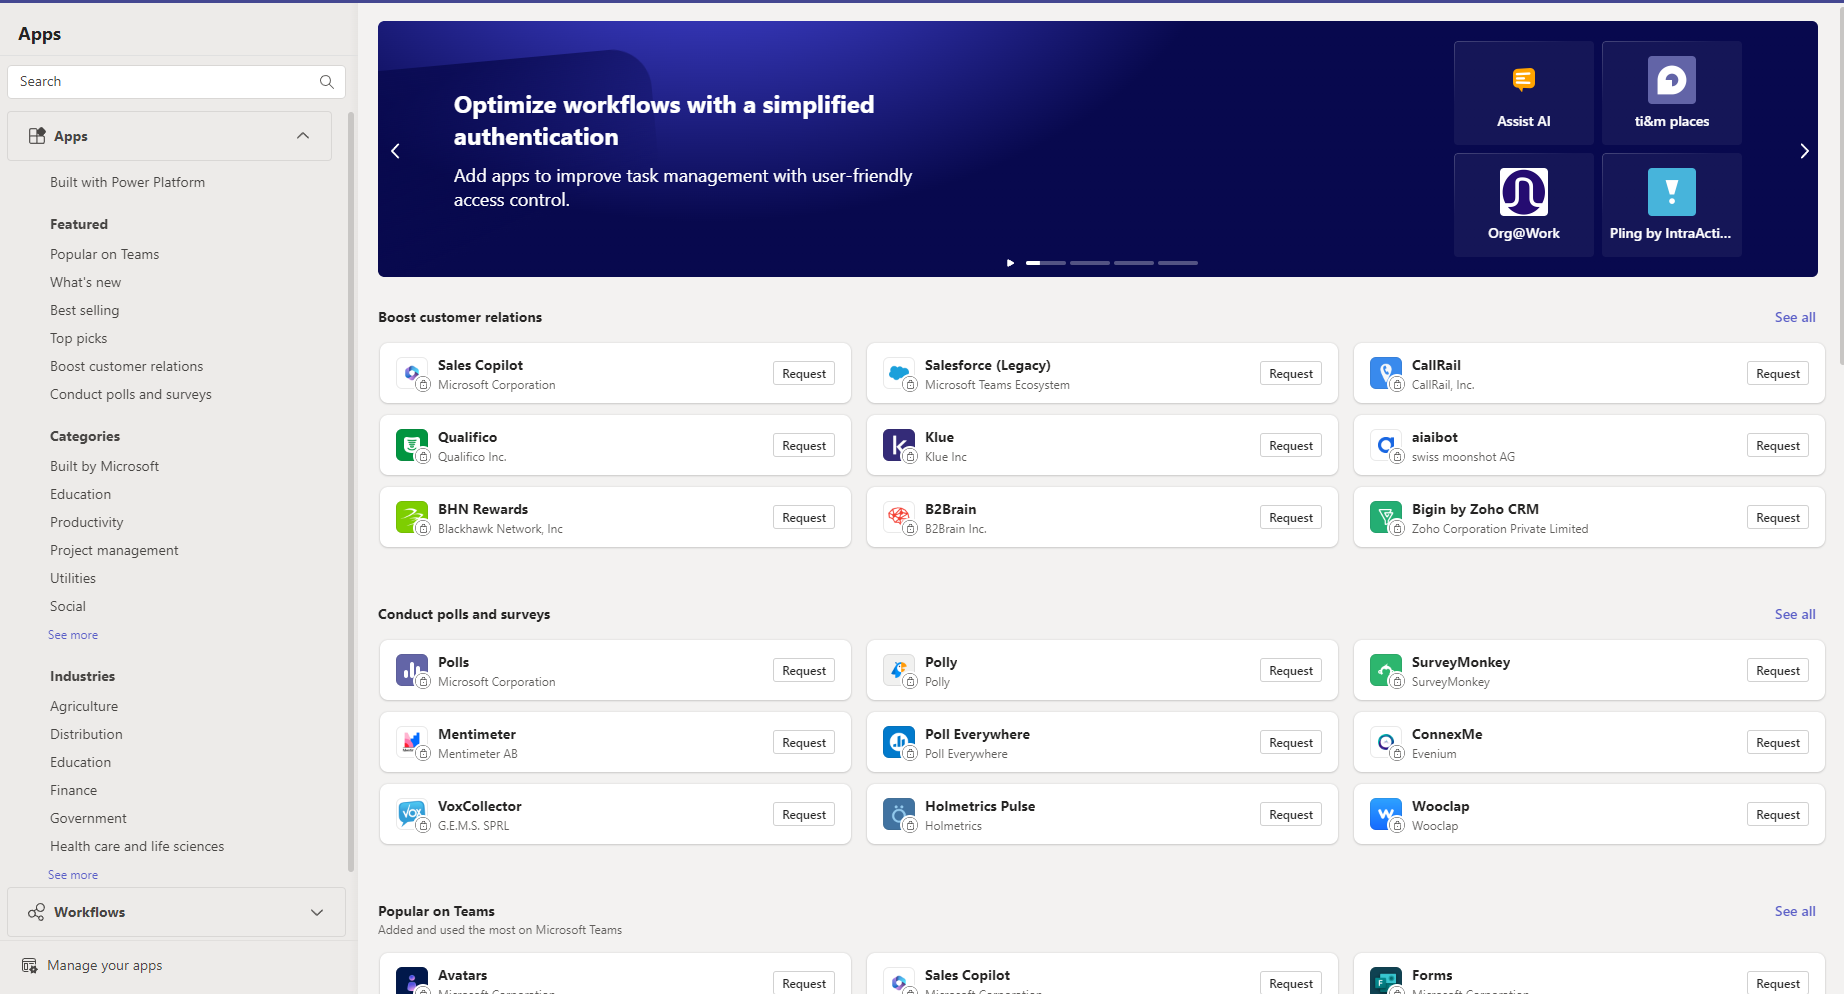Go to previous banner slide arrow
Image resolution: width=1844 pixels, height=994 pixels.
395,151
